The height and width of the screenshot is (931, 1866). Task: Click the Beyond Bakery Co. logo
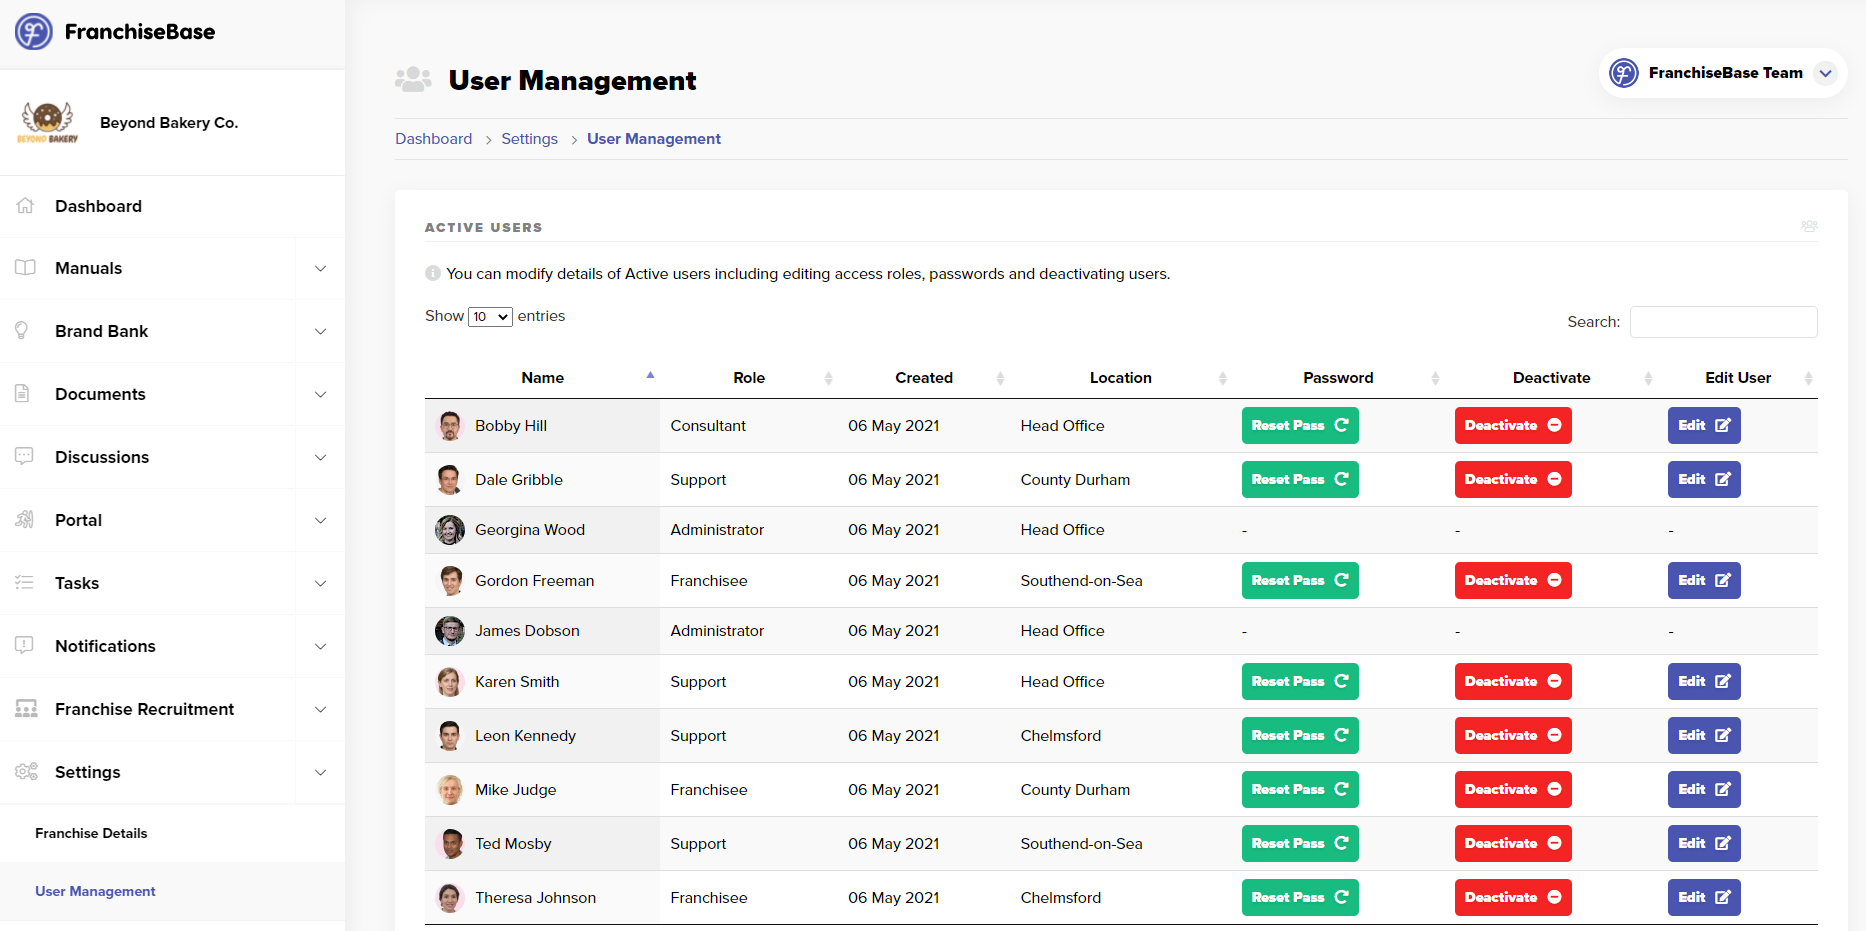[47, 123]
